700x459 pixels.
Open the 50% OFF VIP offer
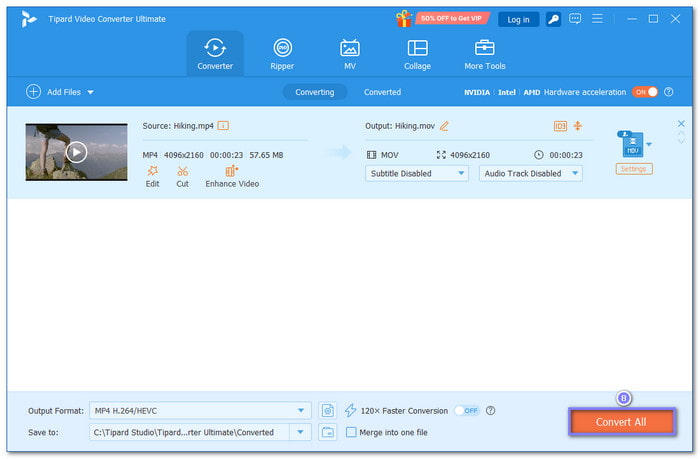pyautogui.click(x=451, y=18)
